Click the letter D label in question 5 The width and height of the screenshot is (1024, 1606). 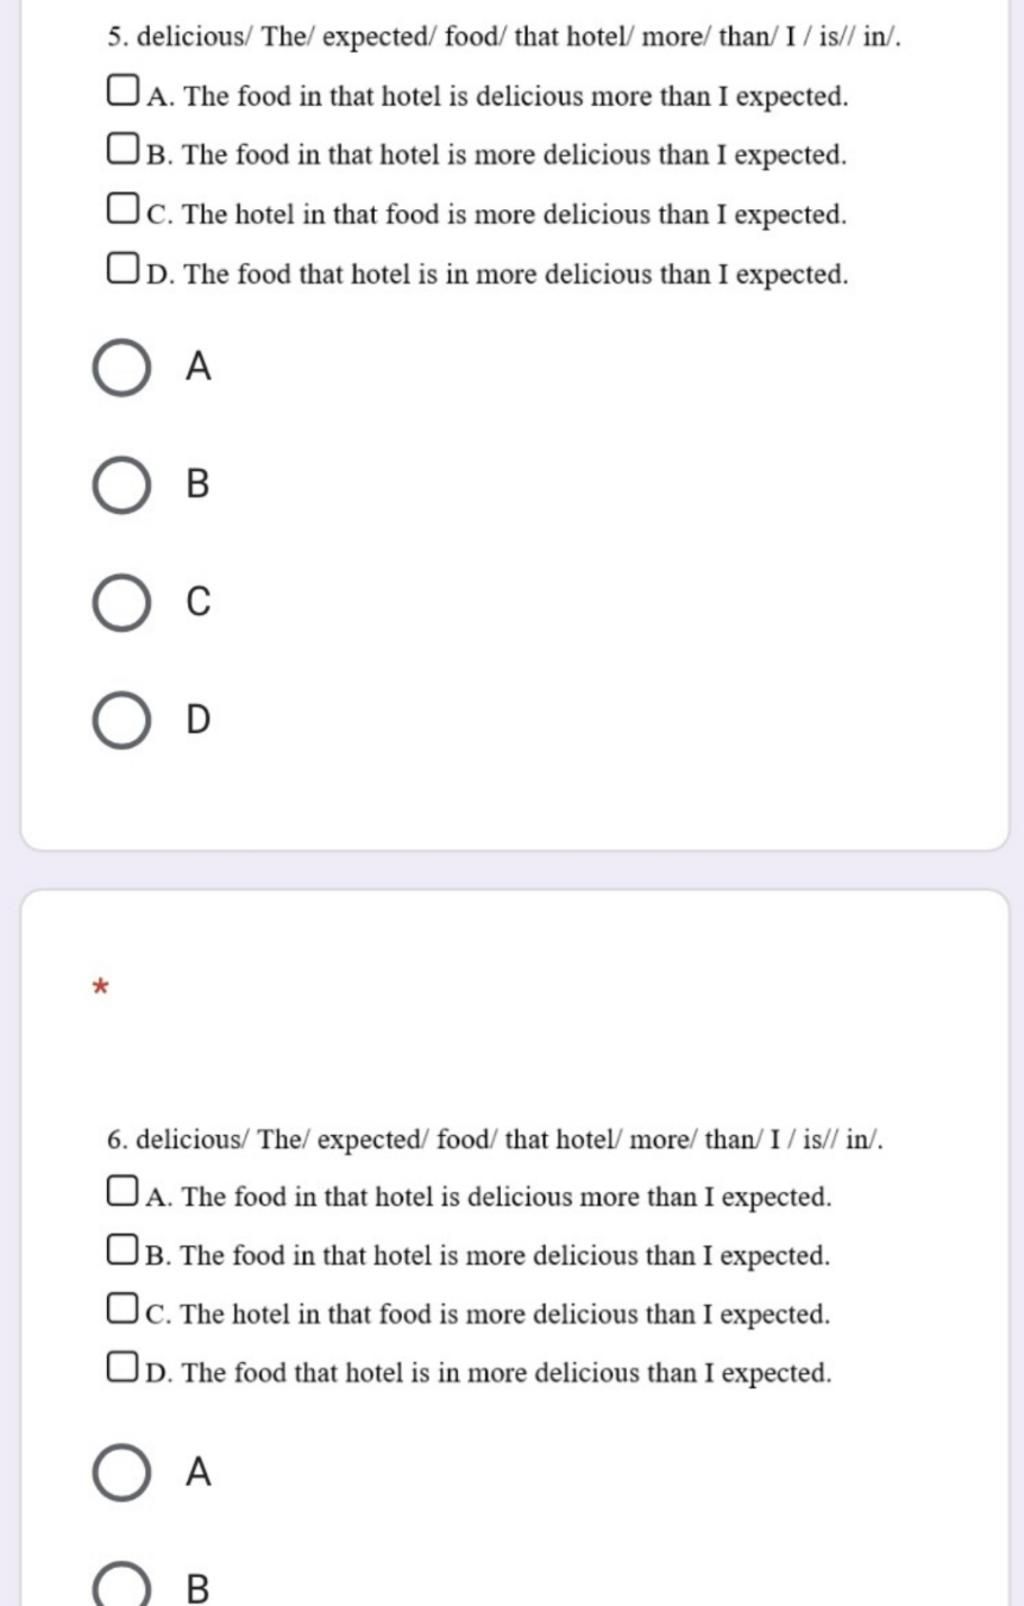point(198,720)
